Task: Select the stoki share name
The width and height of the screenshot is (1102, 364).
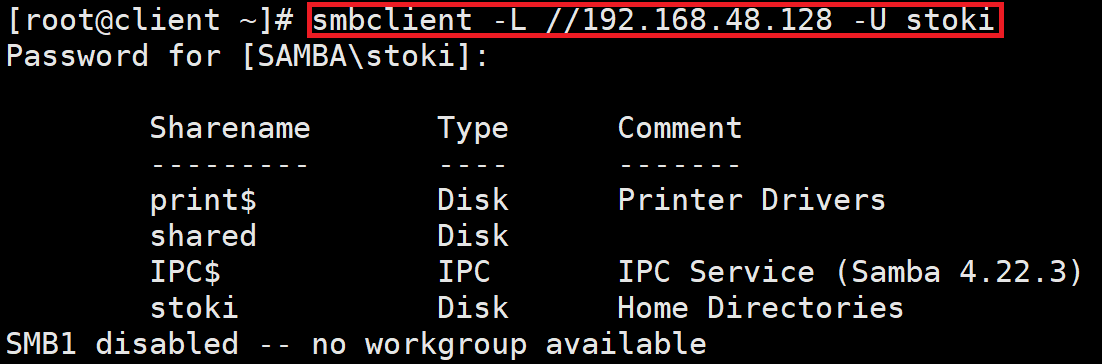Action: (194, 308)
